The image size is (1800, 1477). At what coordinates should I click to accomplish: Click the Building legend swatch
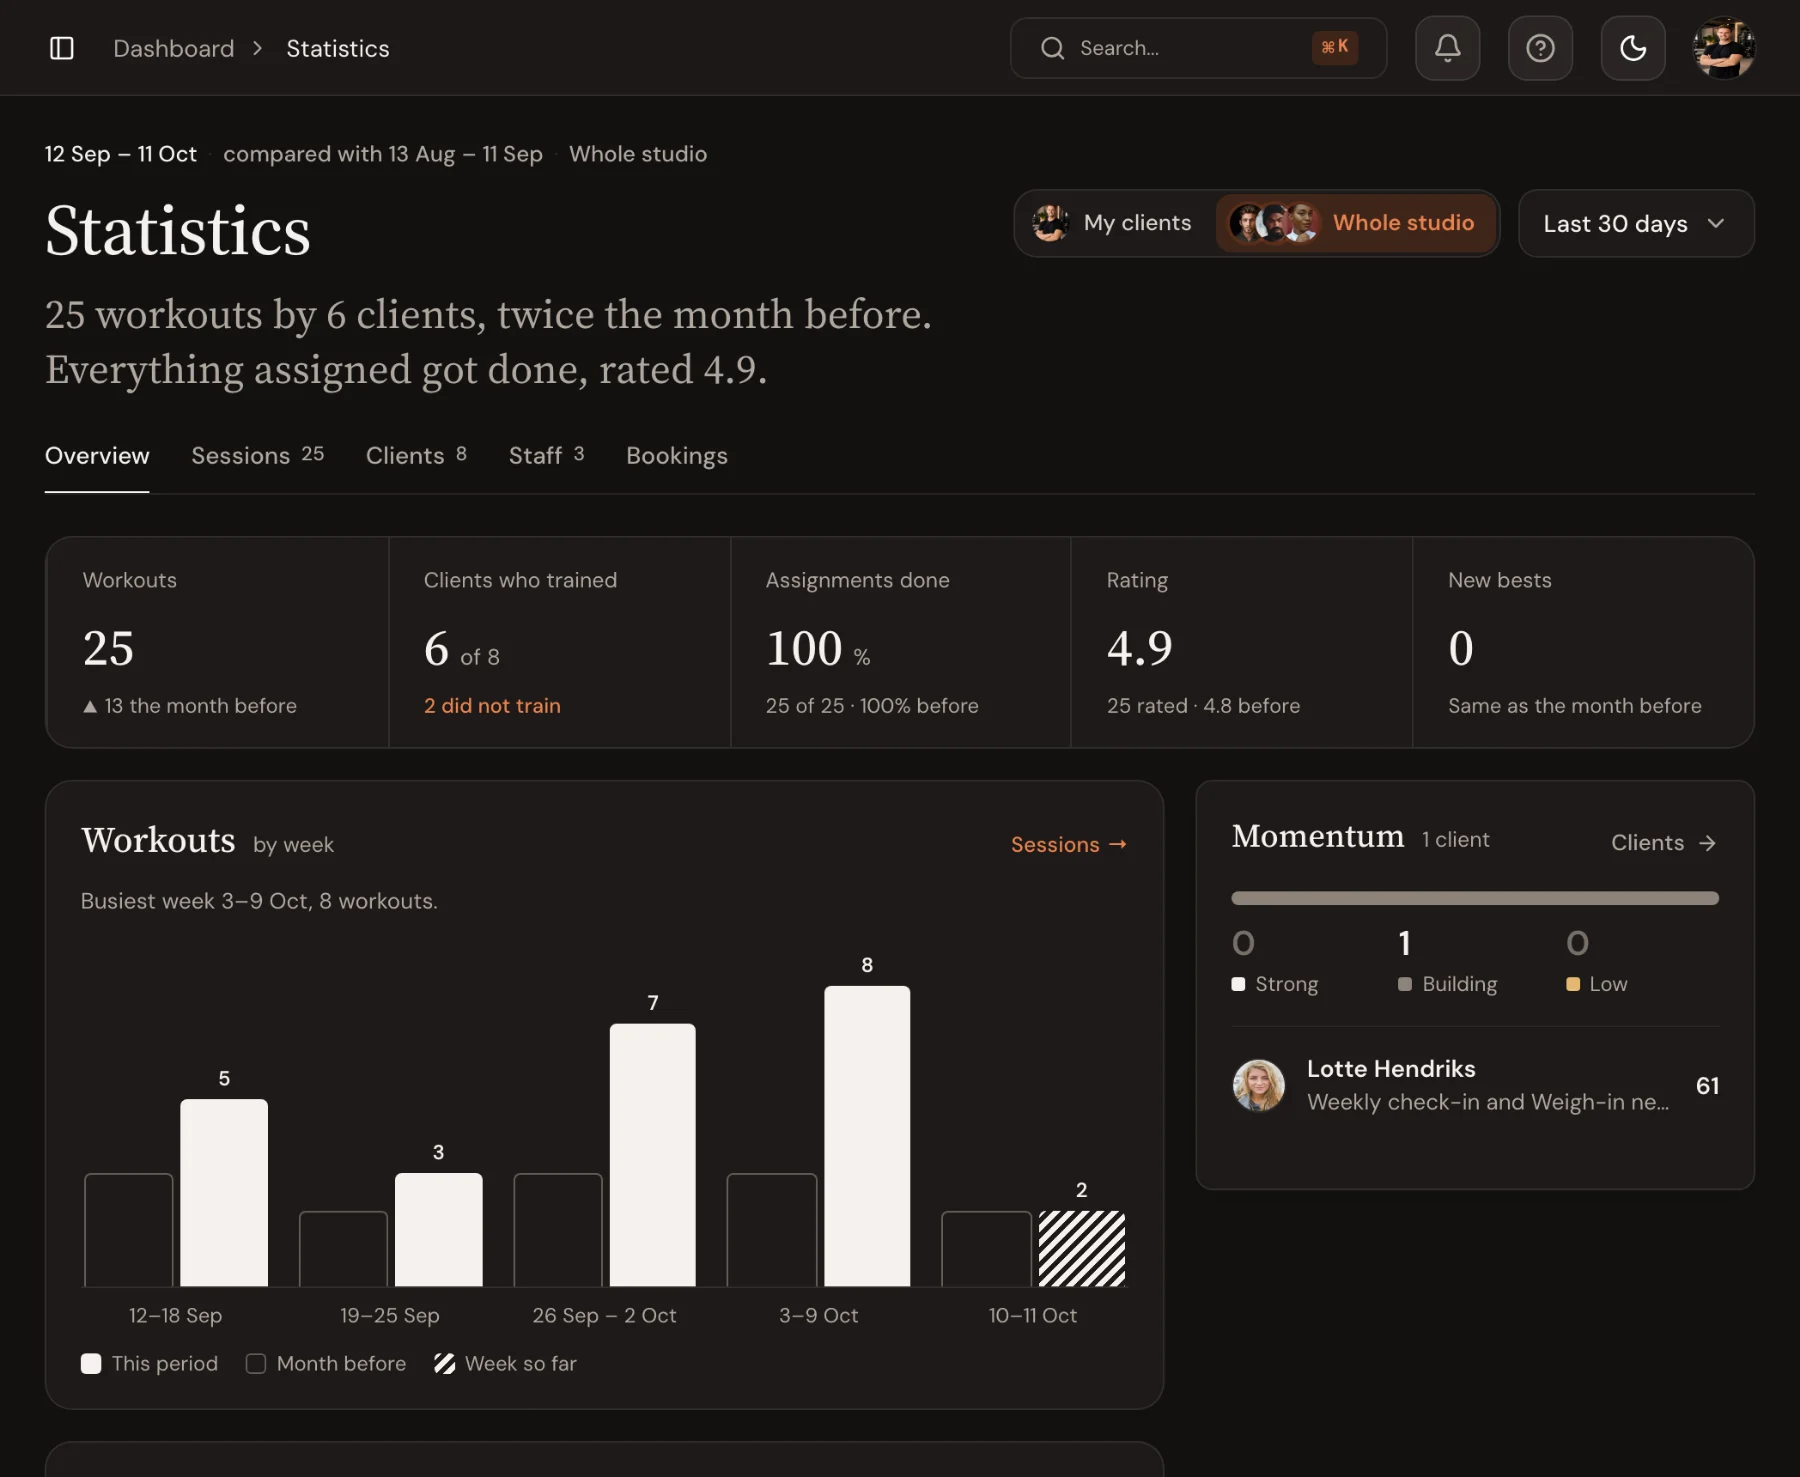(x=1405, y=984)
